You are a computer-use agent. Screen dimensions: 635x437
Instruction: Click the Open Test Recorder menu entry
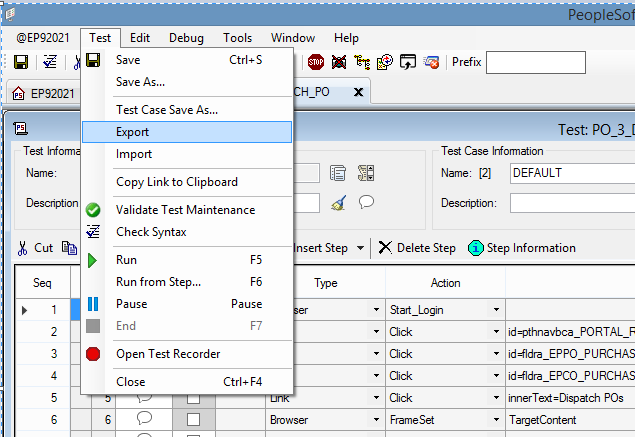[x=168, y=353]
